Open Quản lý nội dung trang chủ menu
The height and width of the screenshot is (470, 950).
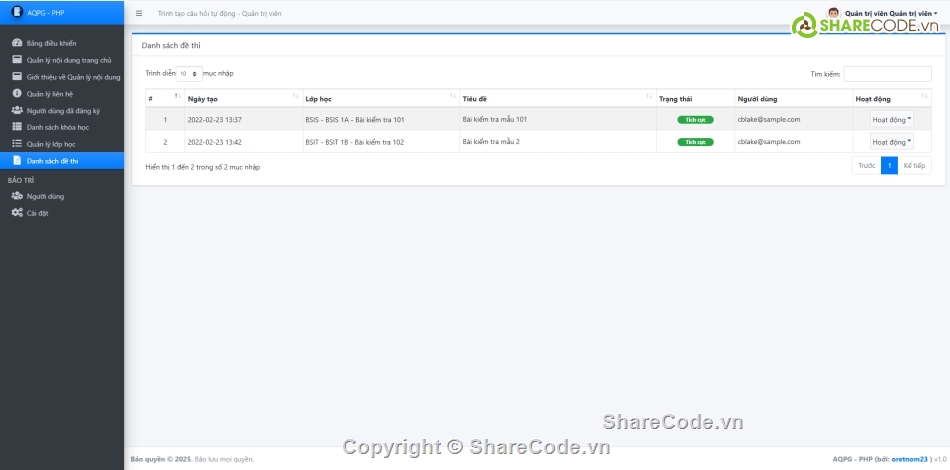coord(68,60)
